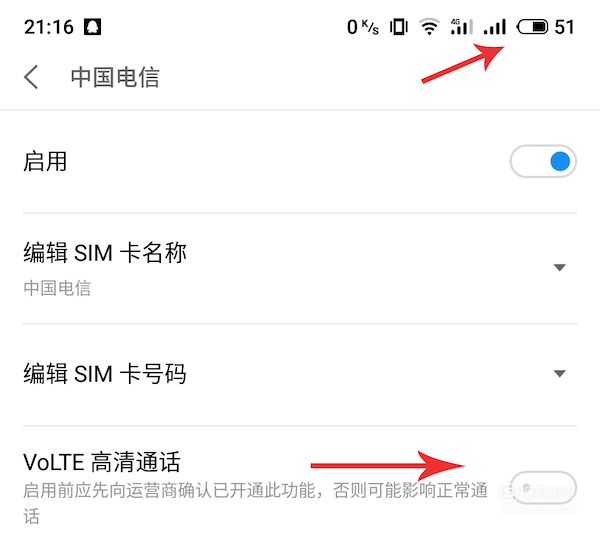Expand the 编辑 SIM 卡名称 dropdown arrow
600x539 pixels.
pyautogui.click(x=559, y=267)
